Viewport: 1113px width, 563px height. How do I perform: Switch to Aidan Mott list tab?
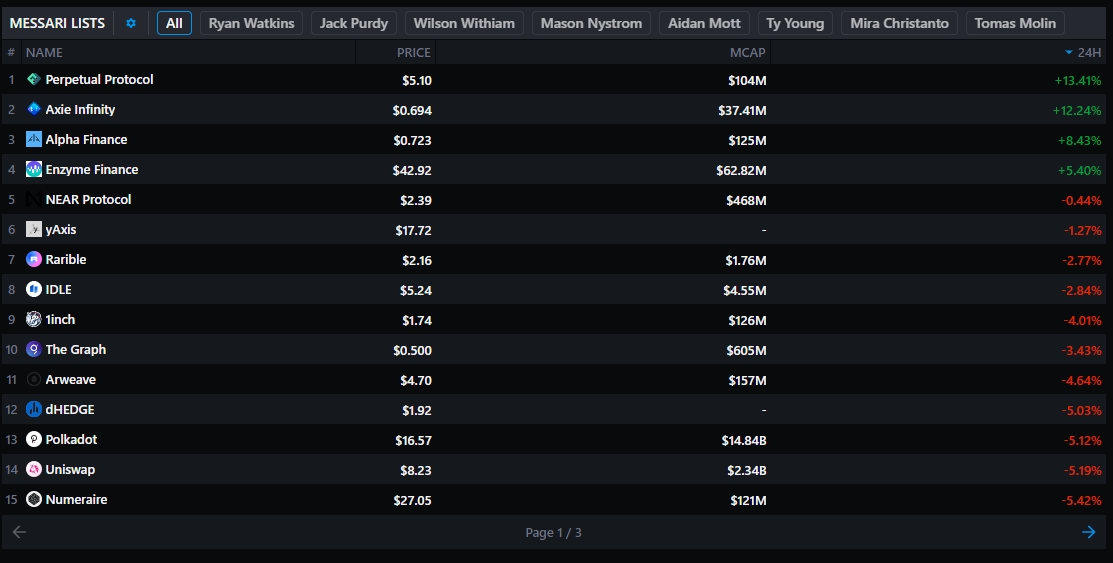(x=704, y=23)
